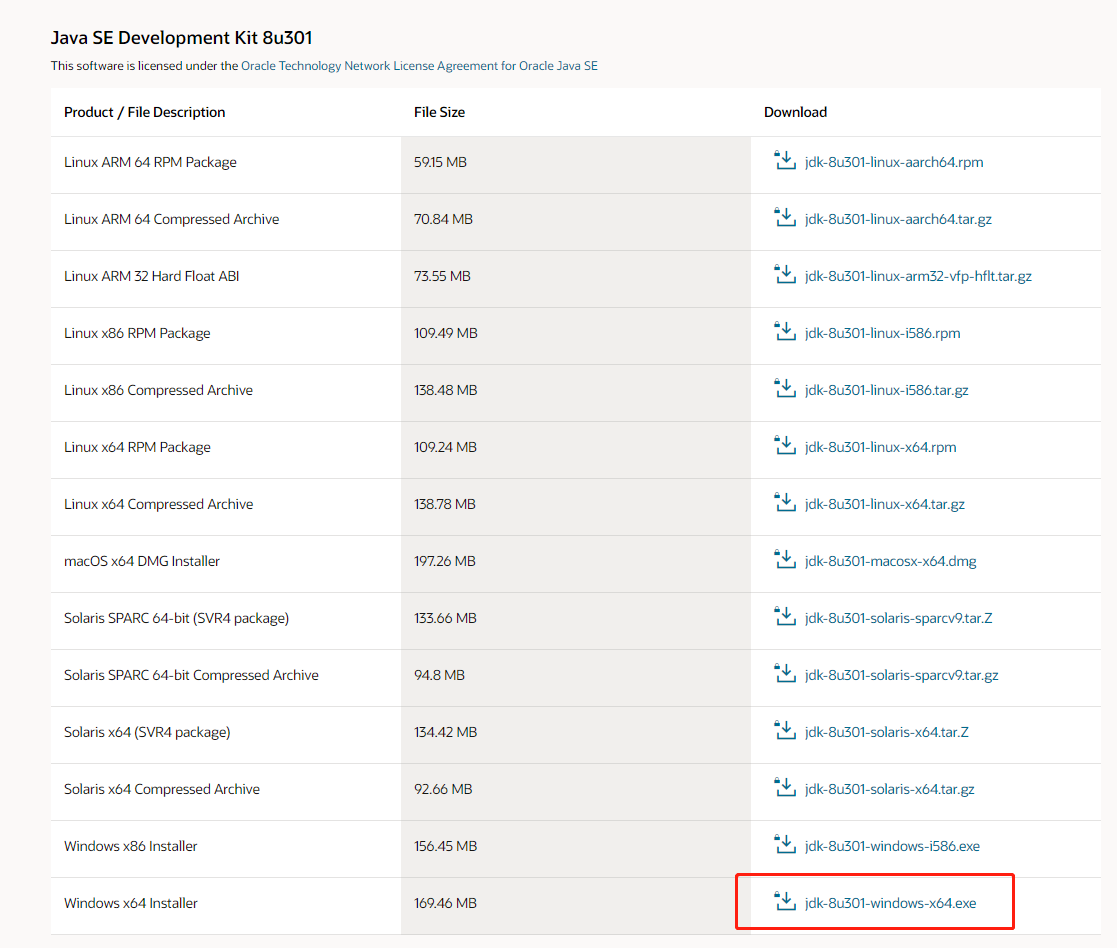Download jdk-8u301-linux-aarch64.tar.gz file link
This screenshot has height=948, width=1117.
tap(898, 219)
